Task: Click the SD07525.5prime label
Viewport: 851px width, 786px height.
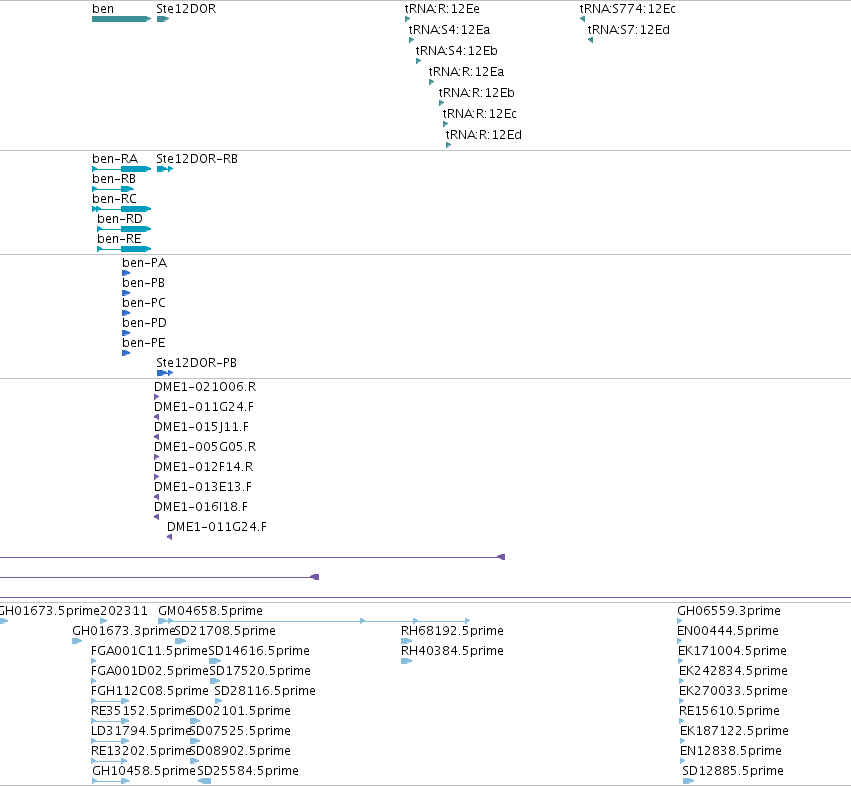Action: tap(240, 731)
